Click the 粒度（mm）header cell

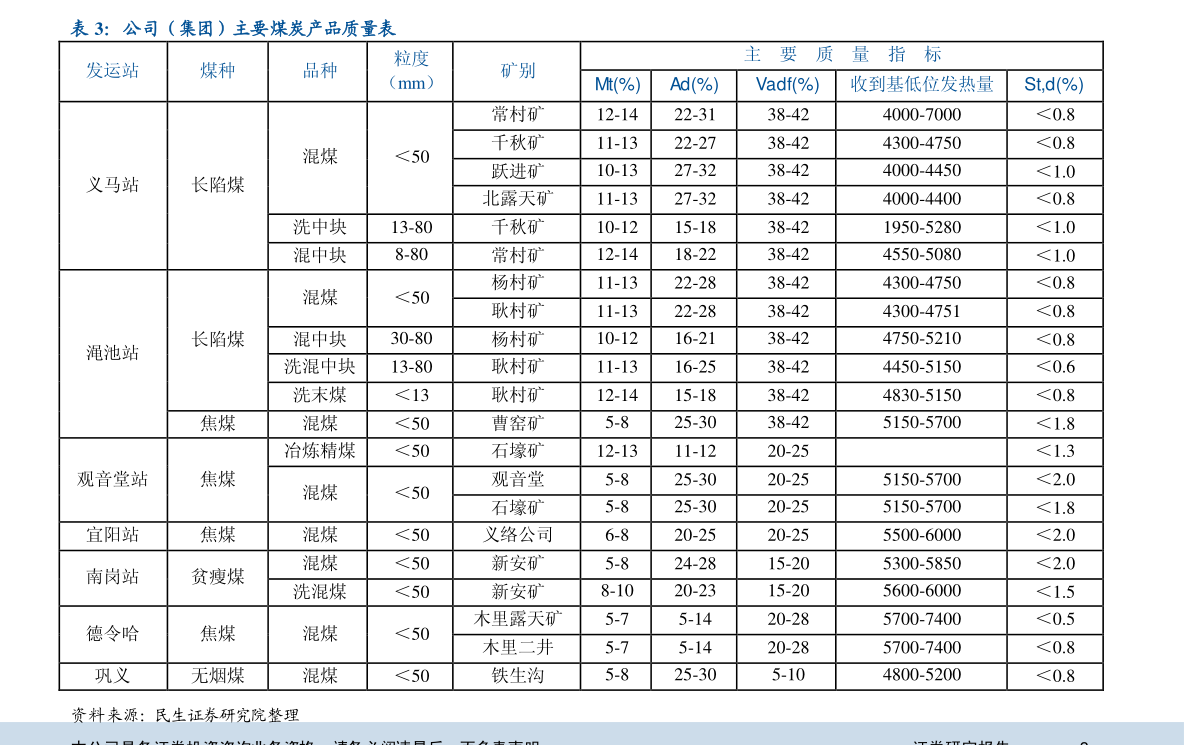[x=411, y=71]
